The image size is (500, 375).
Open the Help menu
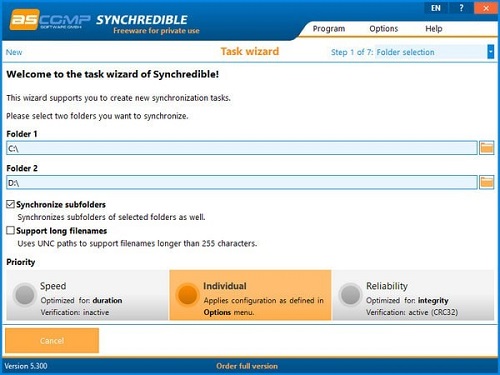(434, 29)
